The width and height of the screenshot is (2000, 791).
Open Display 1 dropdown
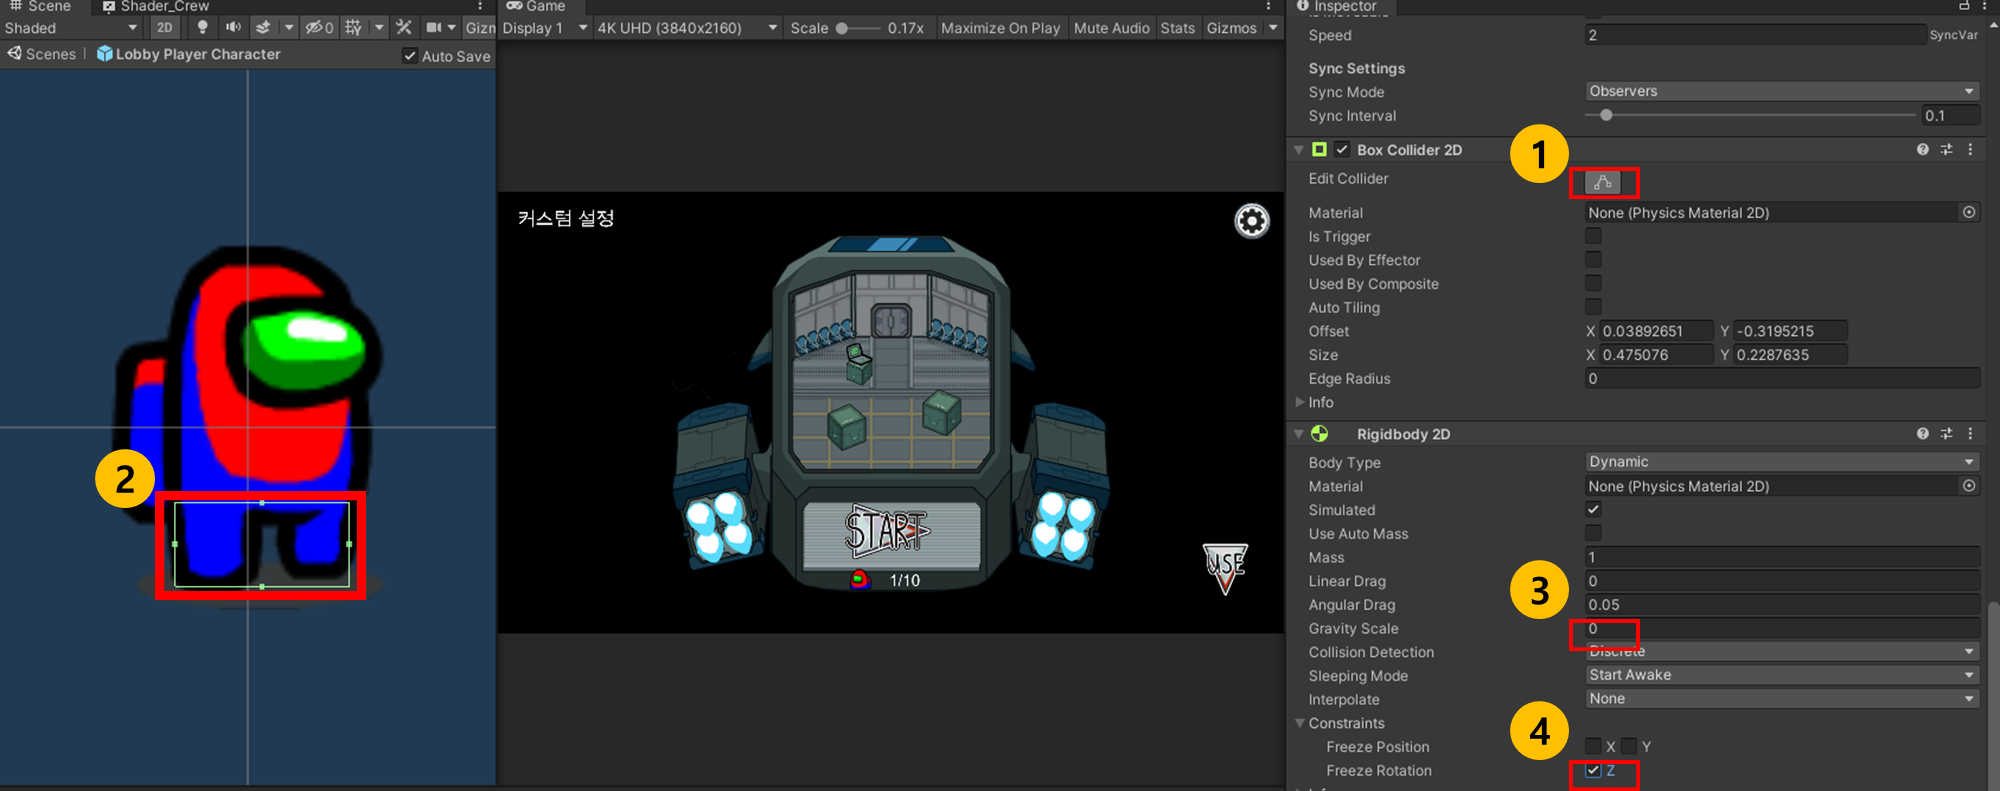pos(545,28)
